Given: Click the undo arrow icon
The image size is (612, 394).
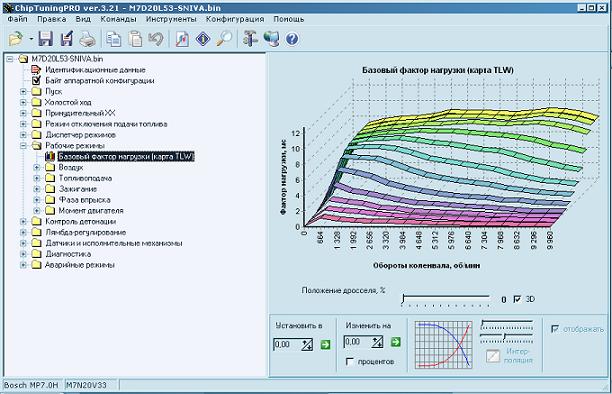Looking at the screenshot, I should (156, 39).
